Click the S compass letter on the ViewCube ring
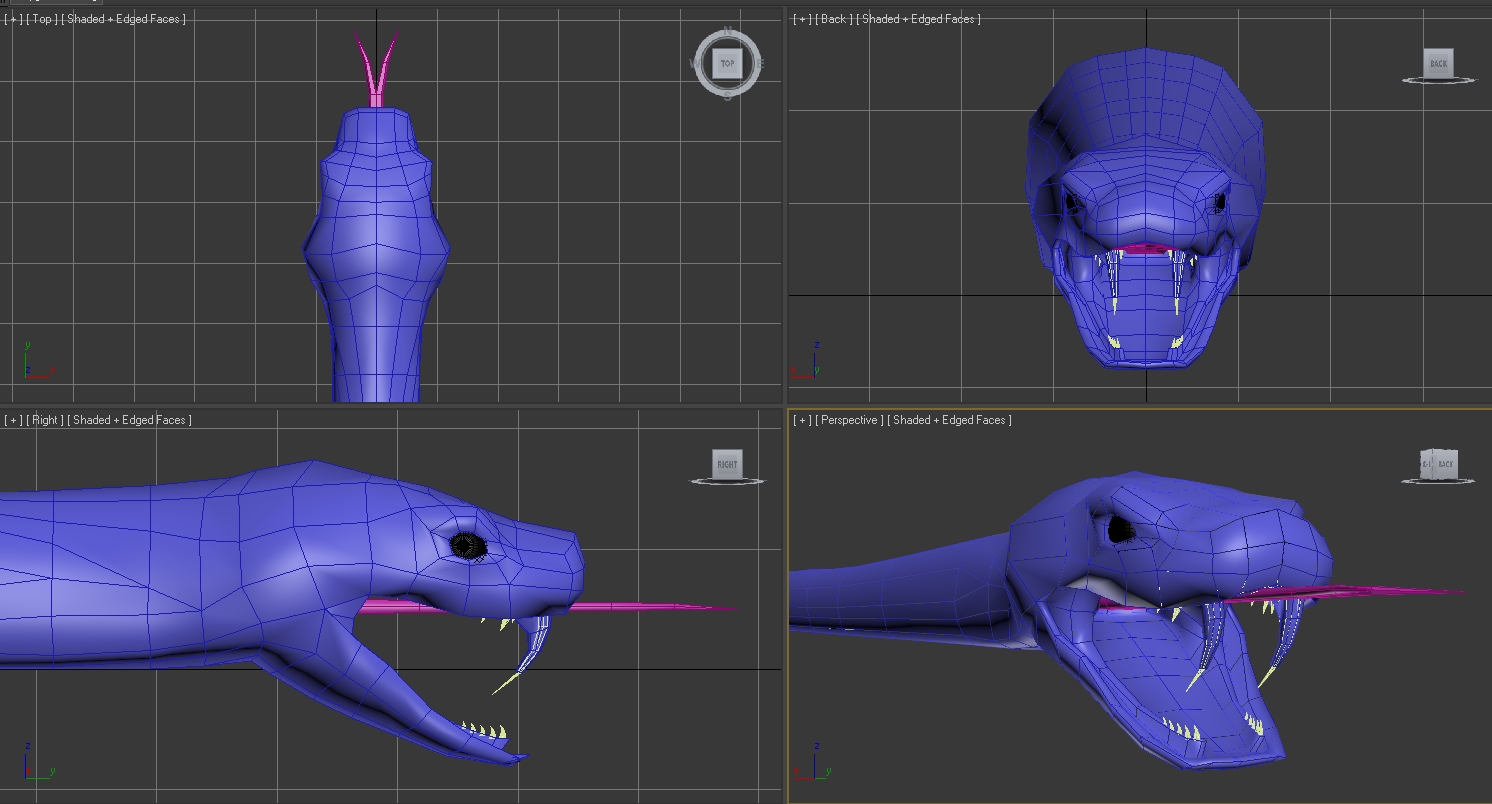 click(727, 96)
